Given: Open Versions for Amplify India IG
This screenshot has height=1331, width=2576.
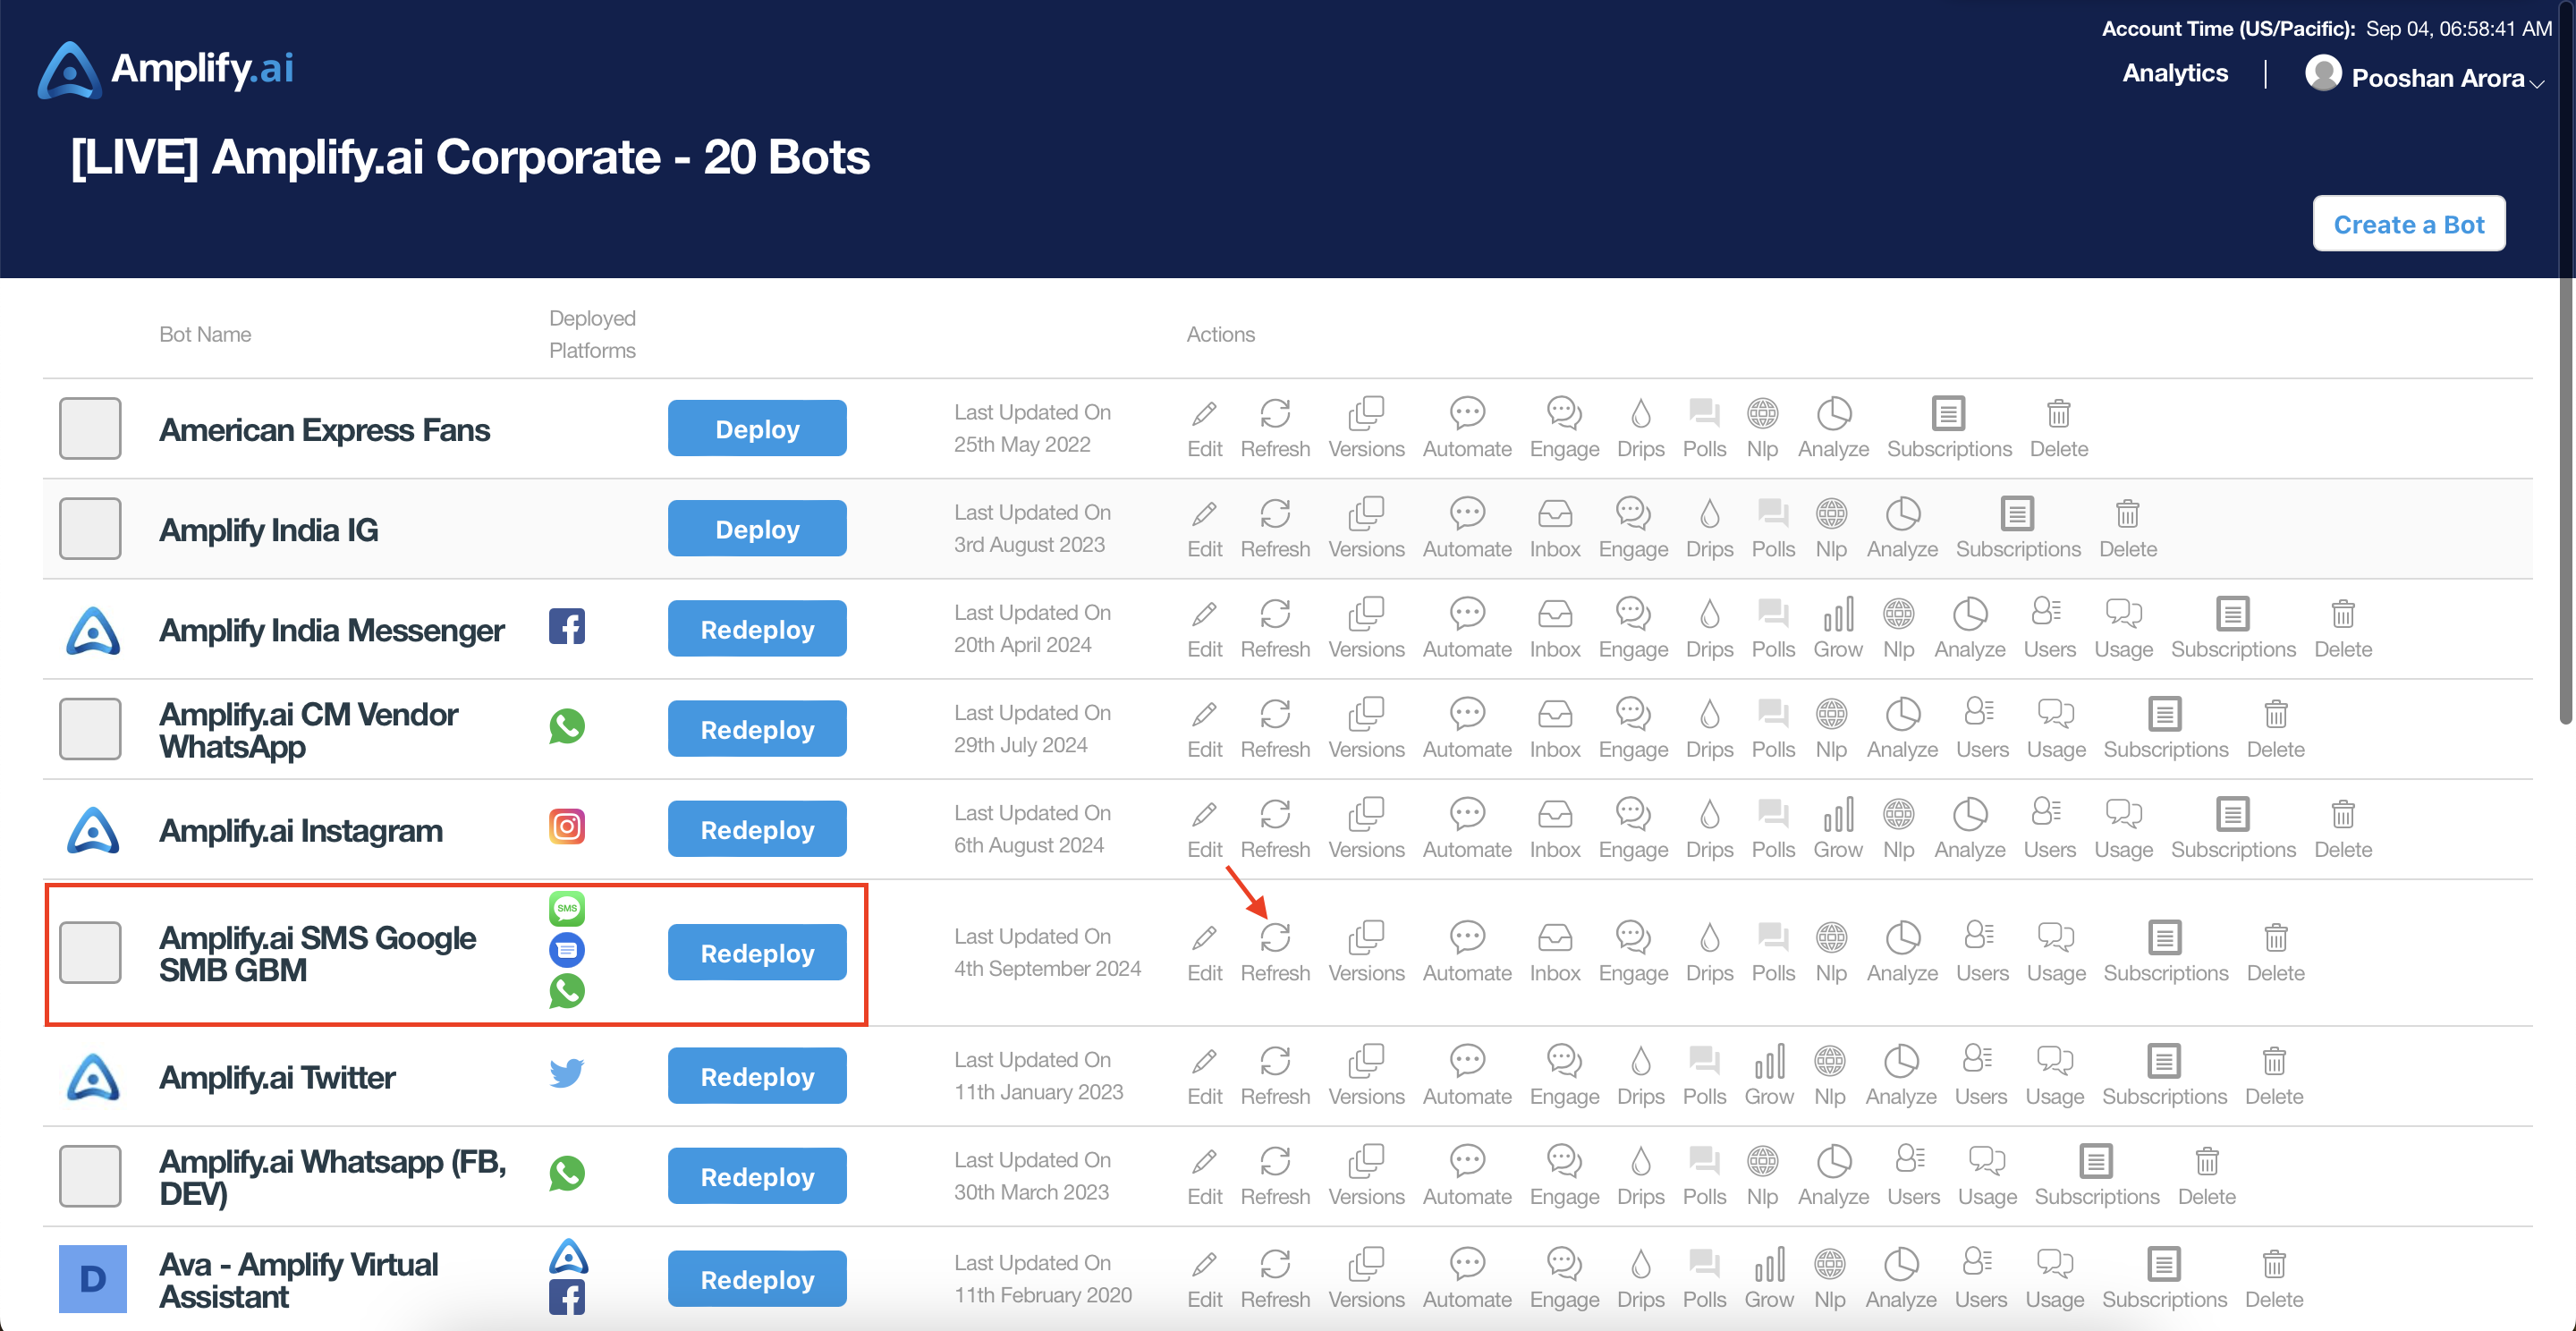Looking at the screenshot, I should pos(1366,528).
